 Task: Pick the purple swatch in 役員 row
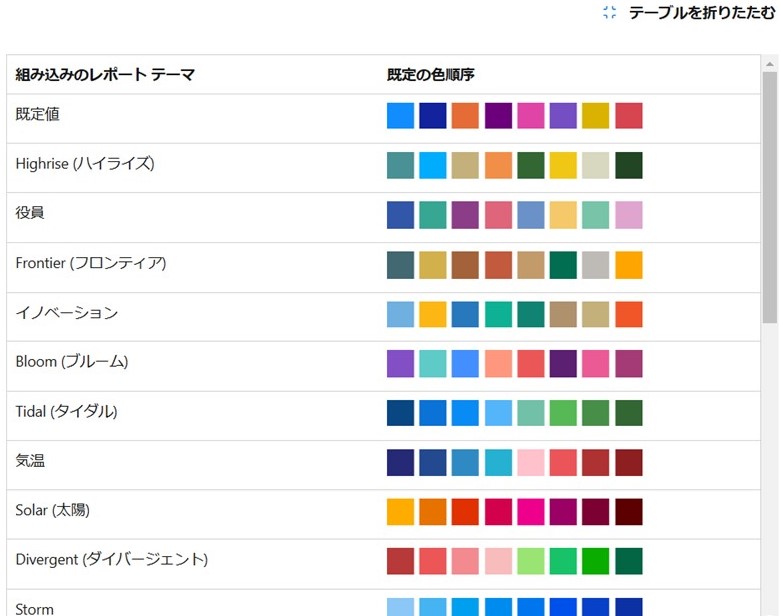pyautogui.click(x=465, y=215)
